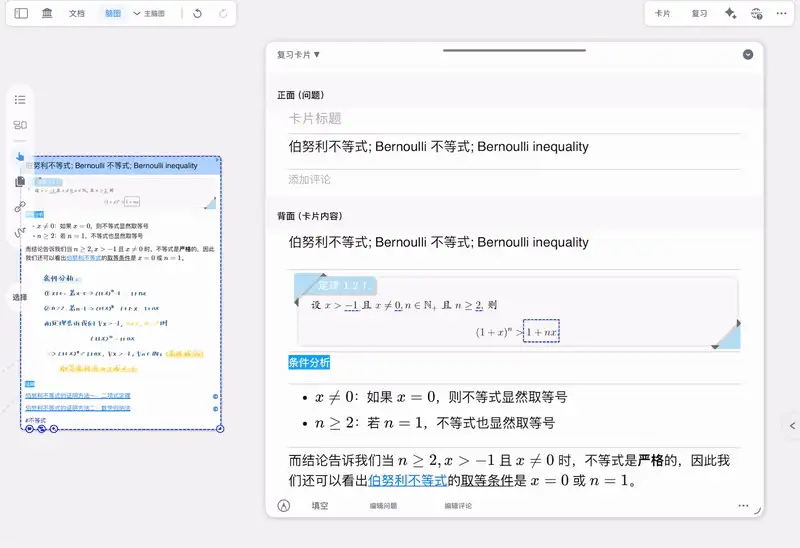The image size is (800, 548).
Task: Click the 选择 selection button
Action: click(19, 297)
